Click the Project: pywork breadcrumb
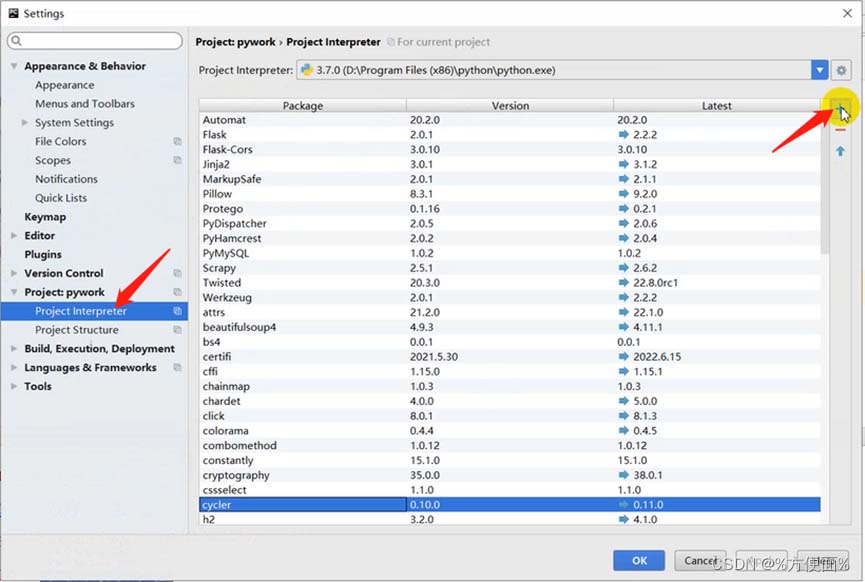This screenshot has height=582, width=865. click(x=236, y=42)
